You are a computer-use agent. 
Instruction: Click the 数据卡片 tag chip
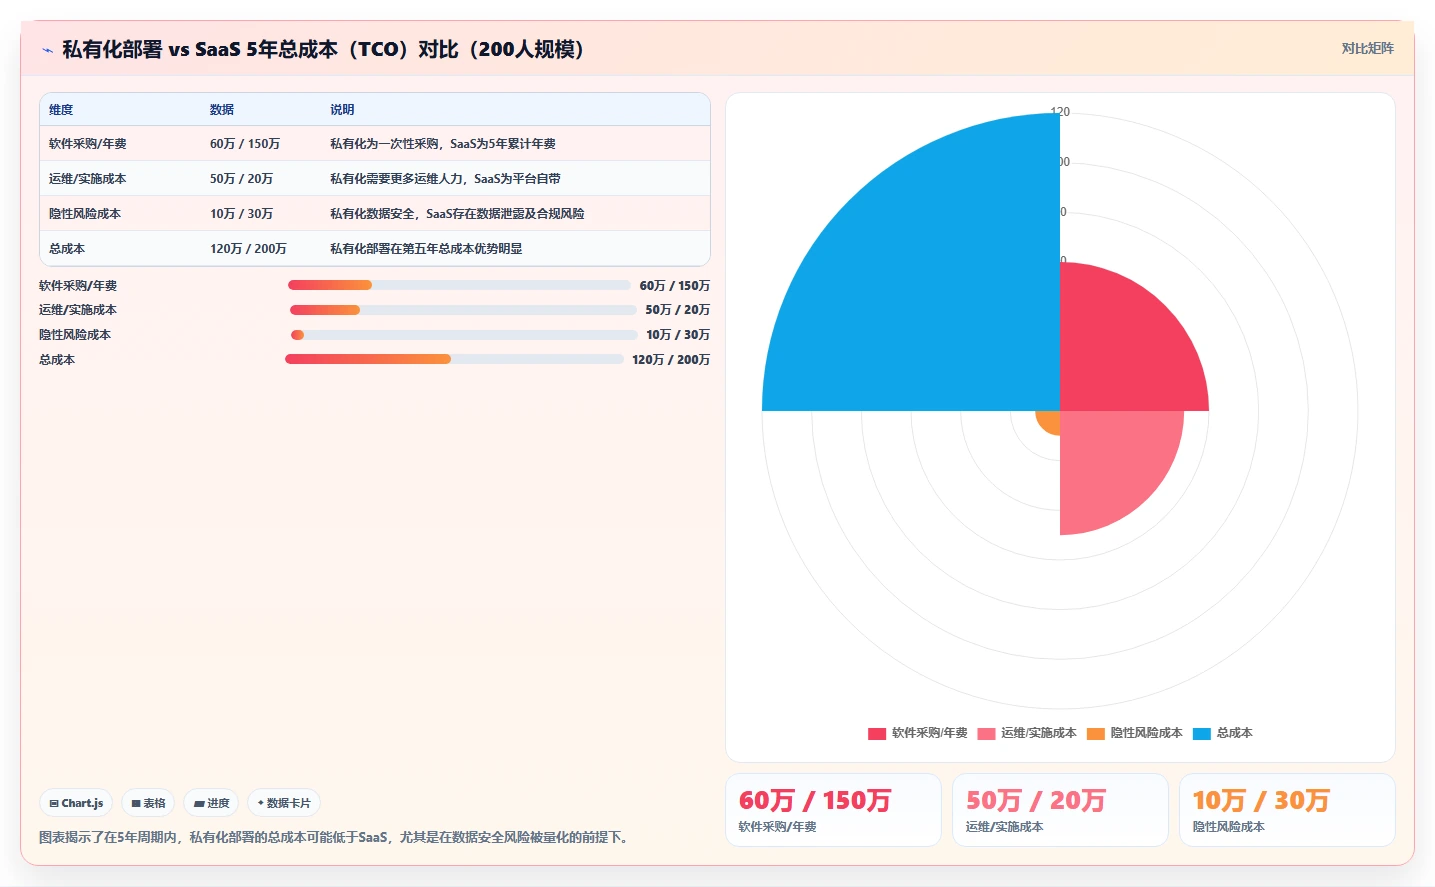(x=284, y=803)
